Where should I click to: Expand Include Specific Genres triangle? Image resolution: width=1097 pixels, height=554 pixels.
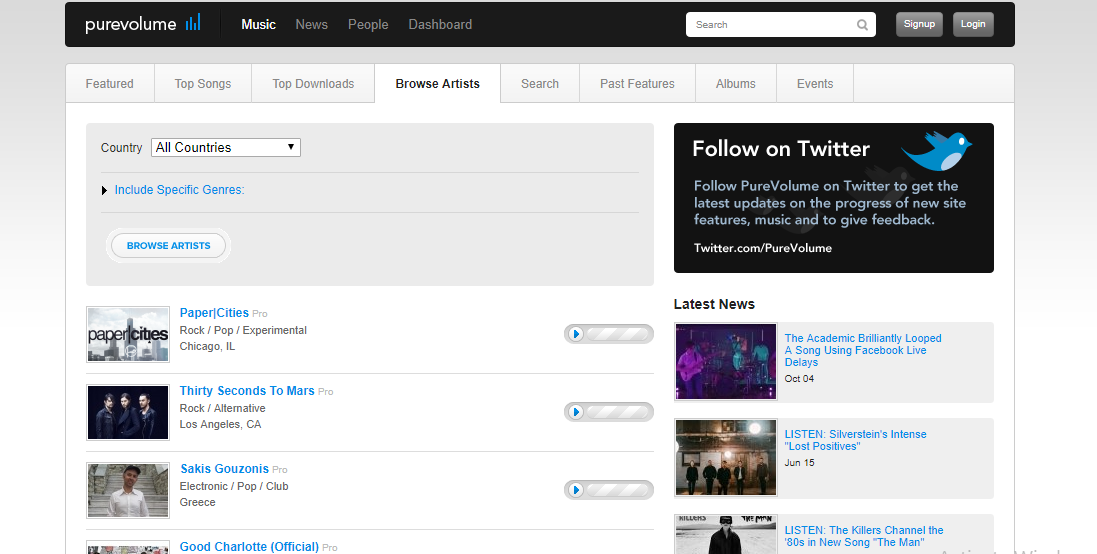[x=104, y=190]
